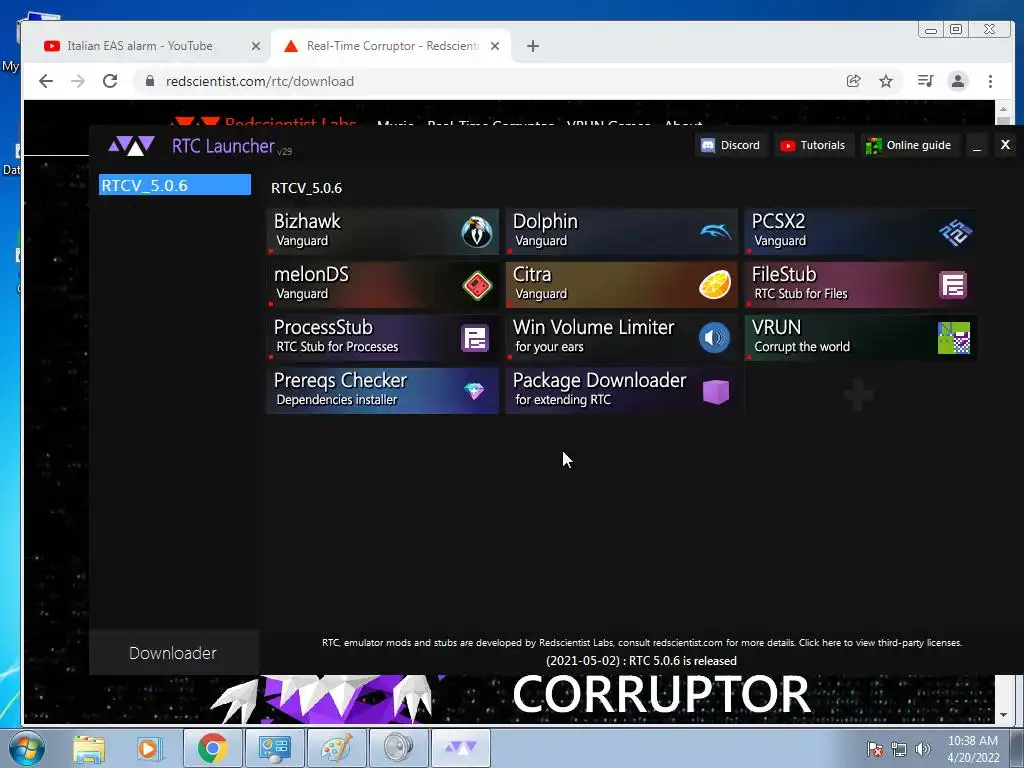Click the RTC Launcher logo icon
The height and width of the screenshot is (768, 1024).
pyautogui.click(x=131, y=145)
